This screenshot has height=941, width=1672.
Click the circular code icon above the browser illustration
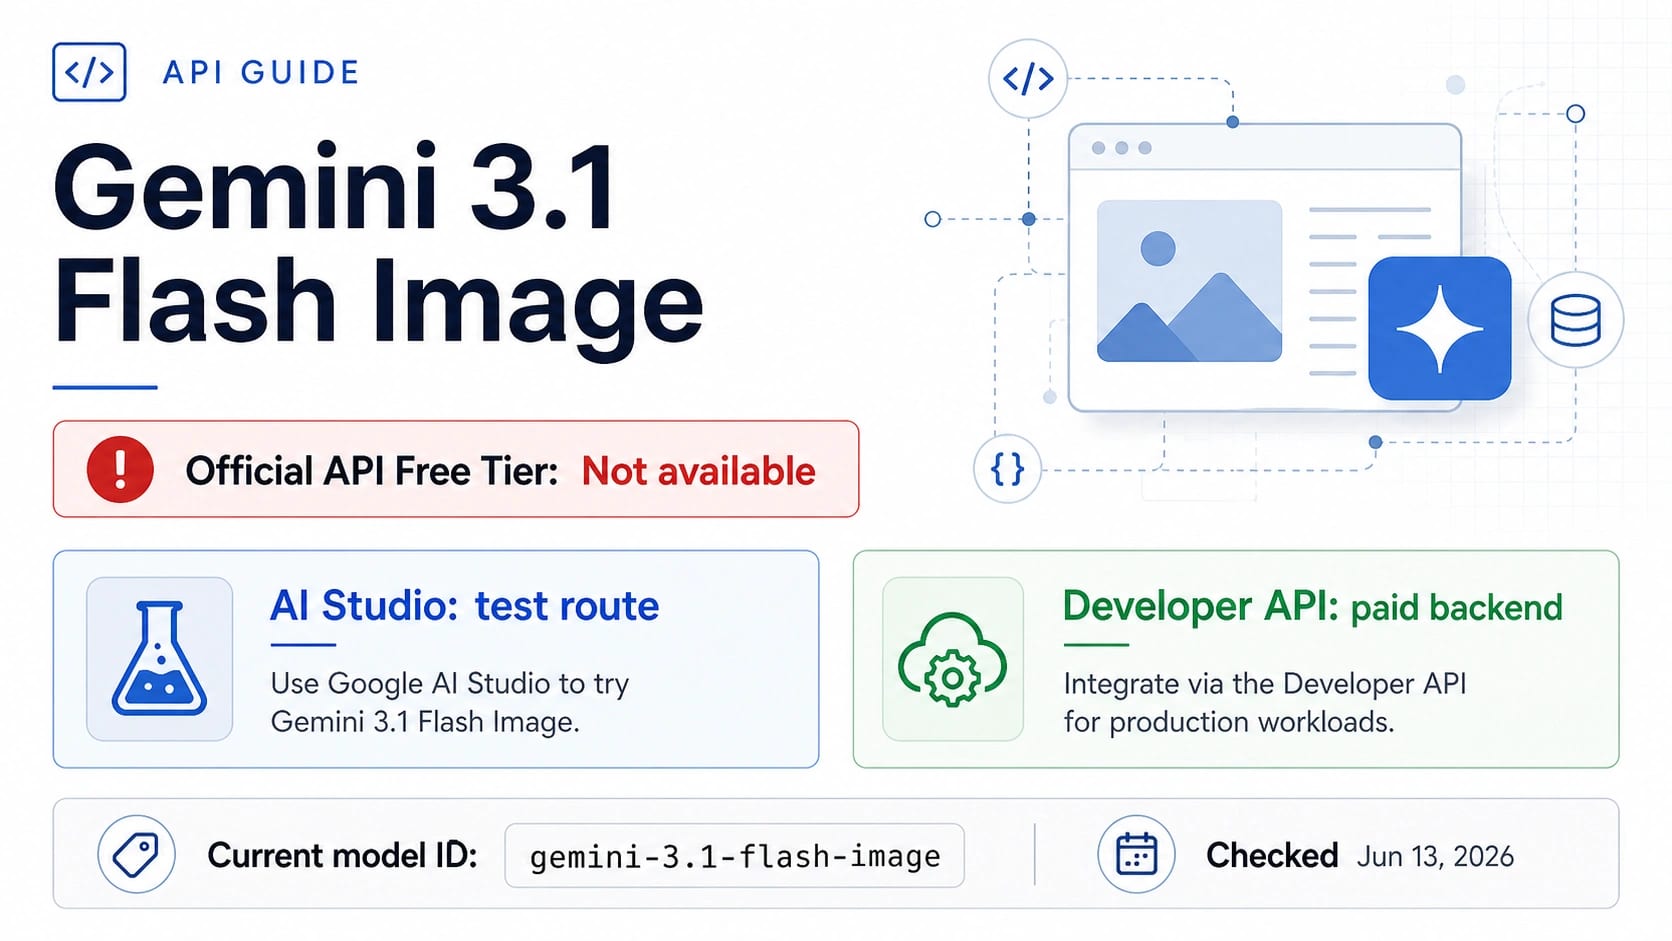point(1028,78)
